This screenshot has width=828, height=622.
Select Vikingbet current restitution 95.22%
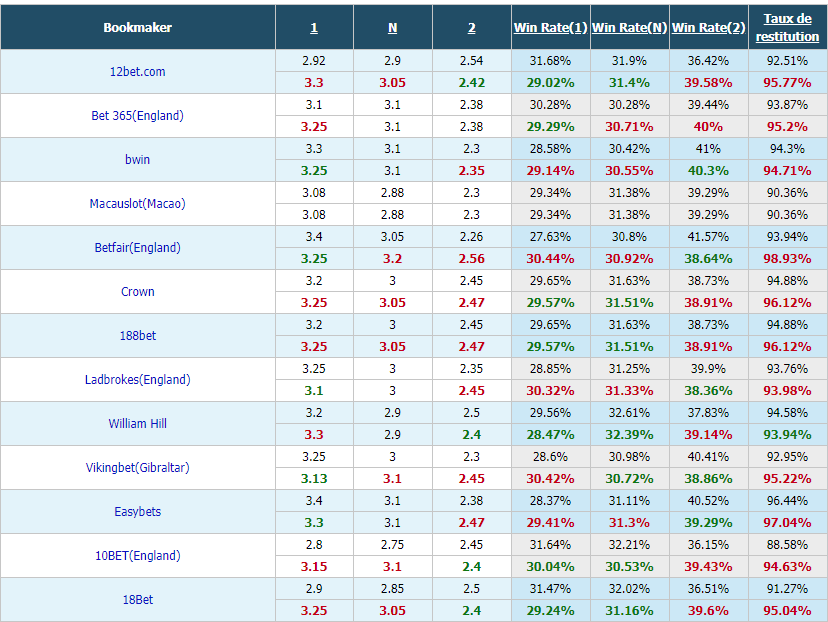787,479
